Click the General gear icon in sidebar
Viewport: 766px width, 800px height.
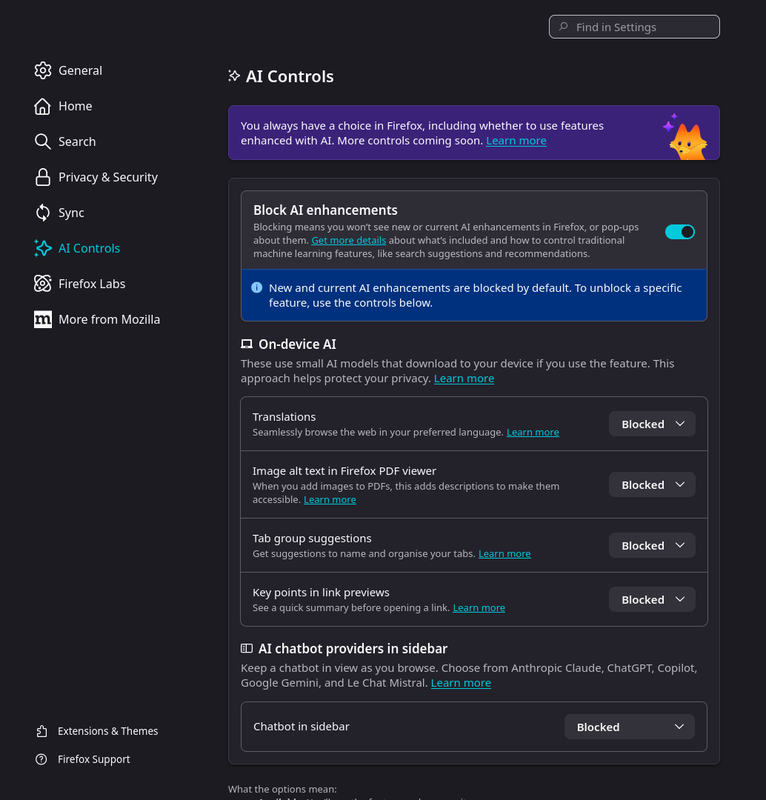42,70
